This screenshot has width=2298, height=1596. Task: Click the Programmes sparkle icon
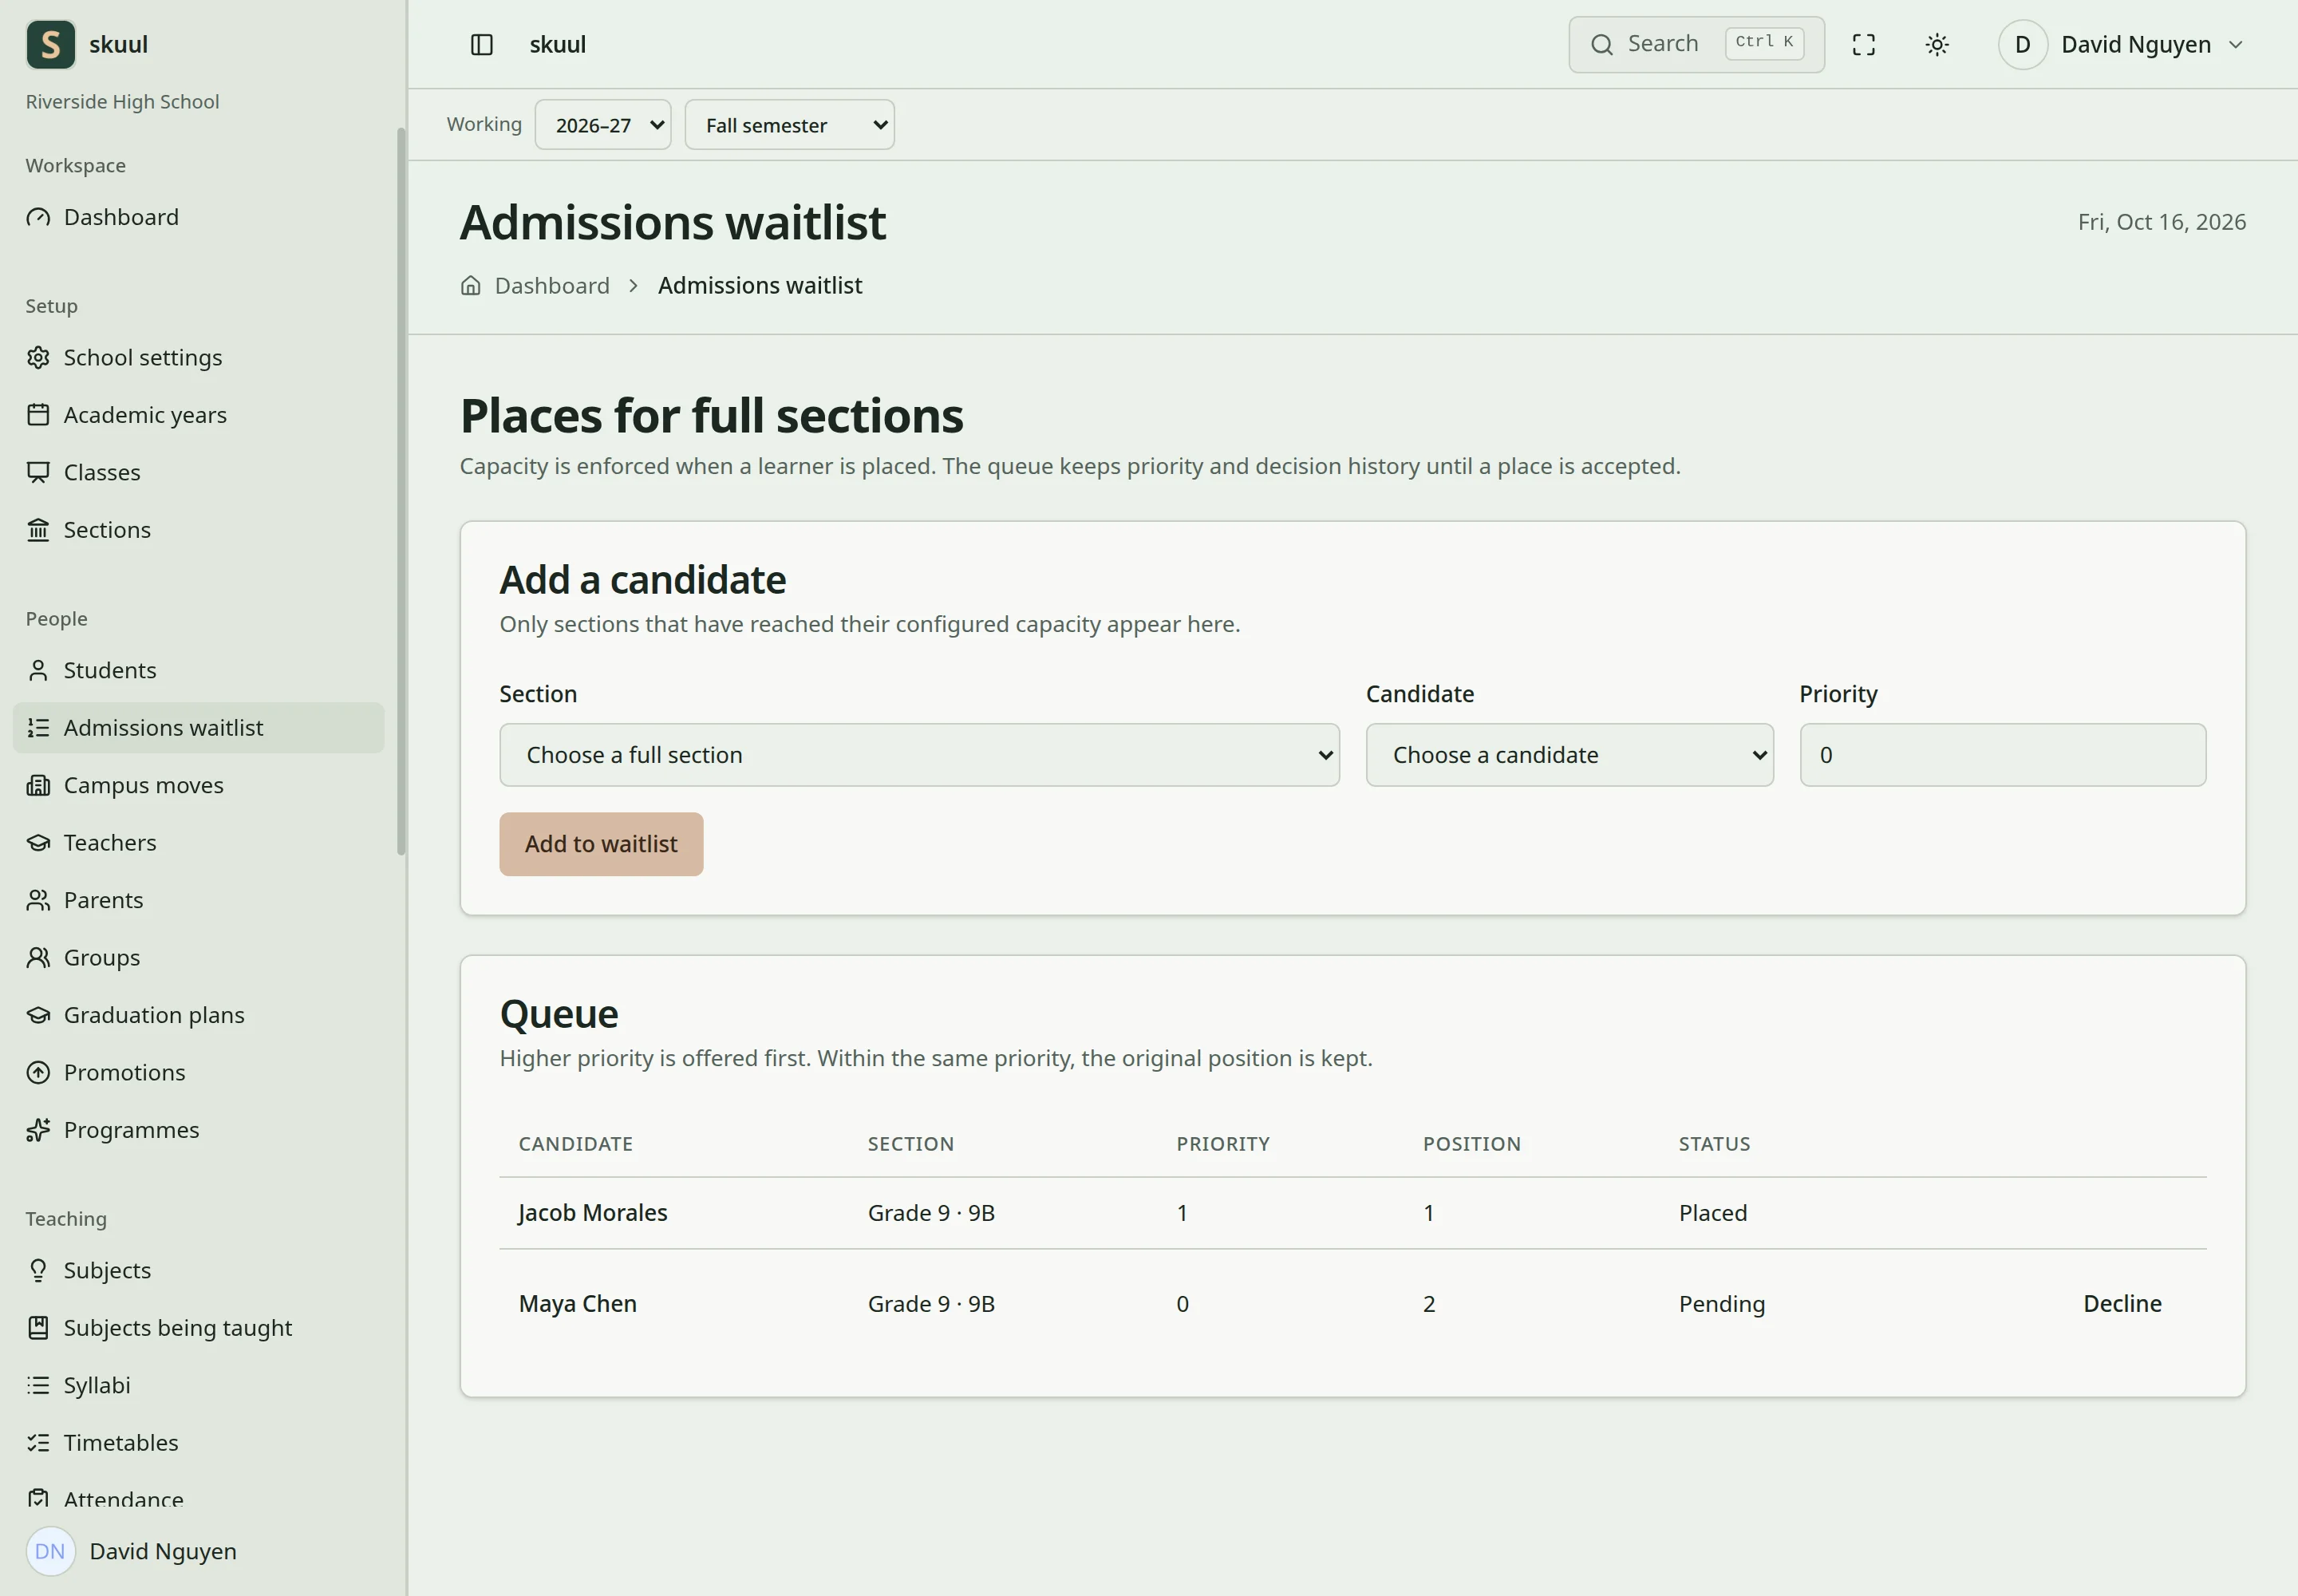38,1130
